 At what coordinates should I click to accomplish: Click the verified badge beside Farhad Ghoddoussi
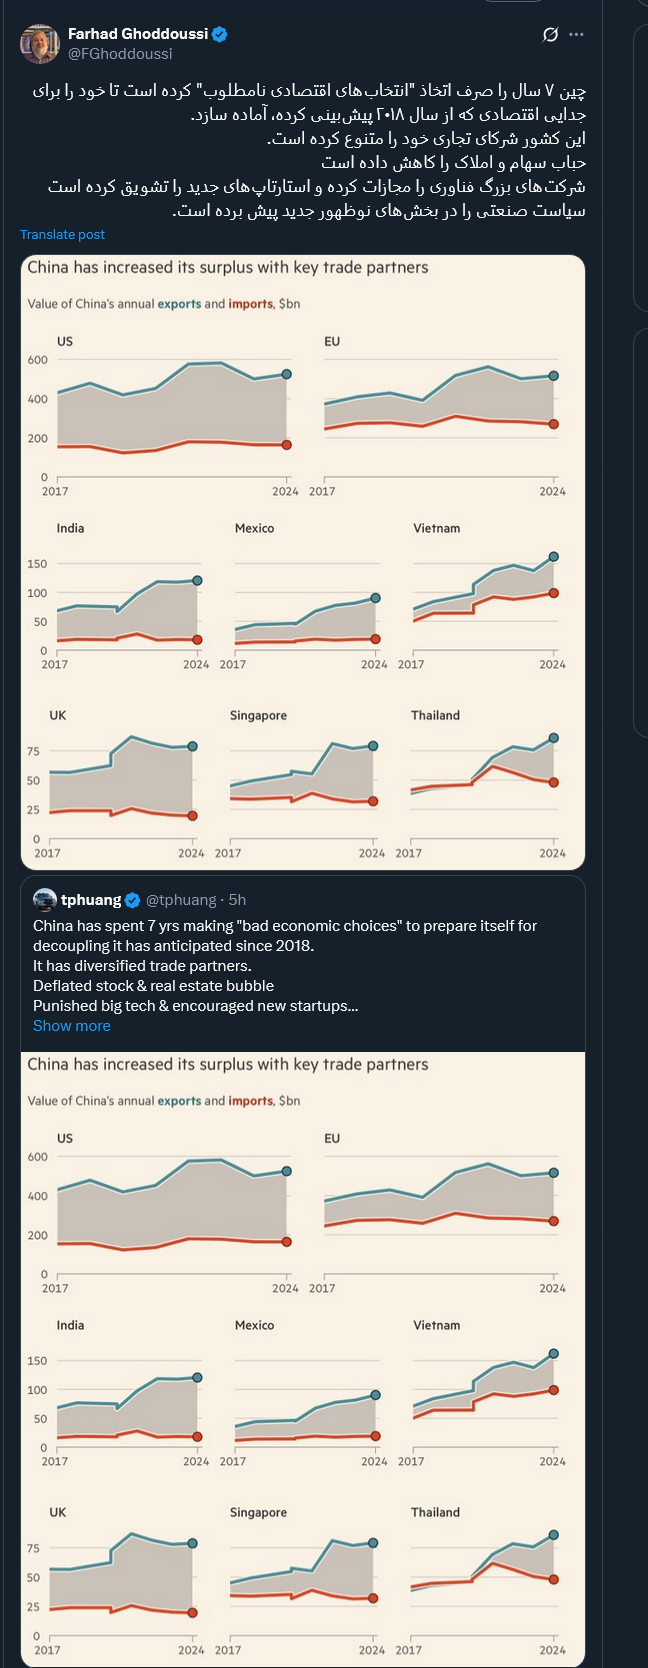[x=220, y=34]
